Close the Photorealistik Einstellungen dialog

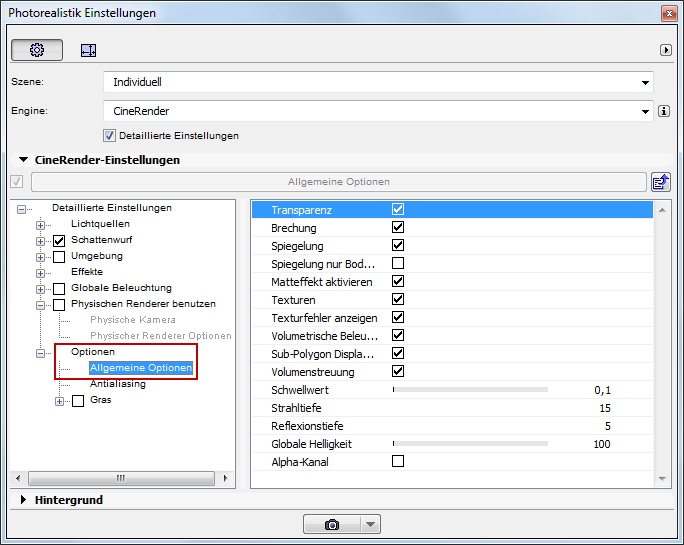click(669, 13)
